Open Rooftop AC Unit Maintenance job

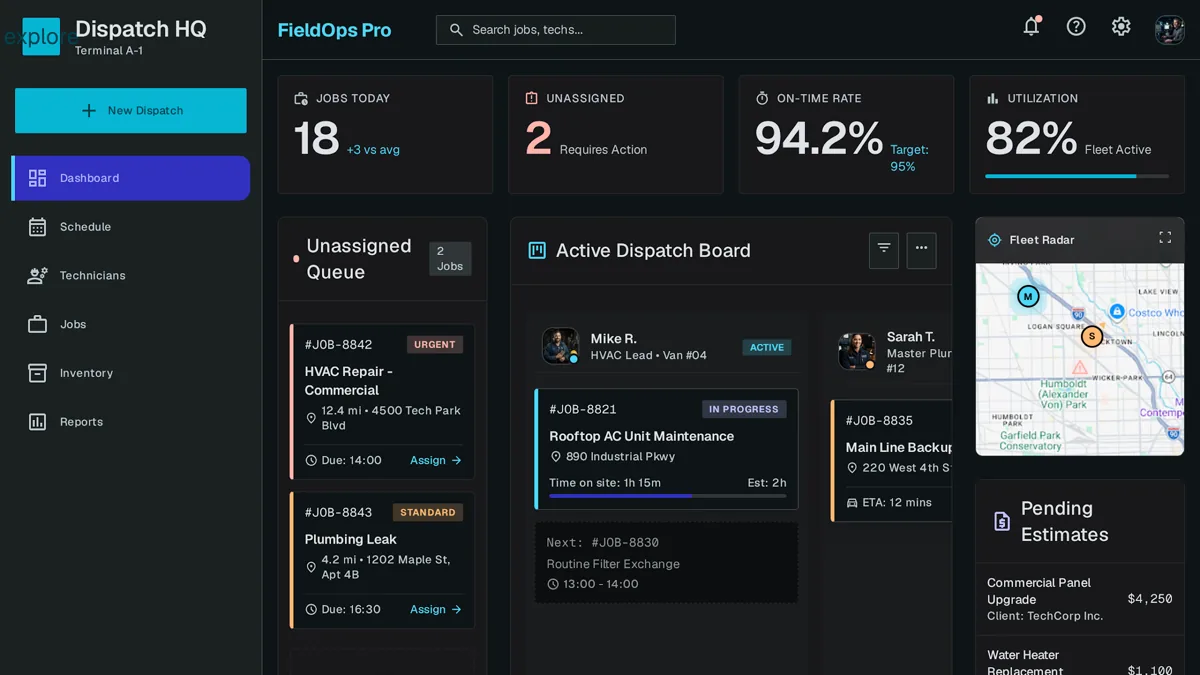pyautogui.click(x=642, y=436)
